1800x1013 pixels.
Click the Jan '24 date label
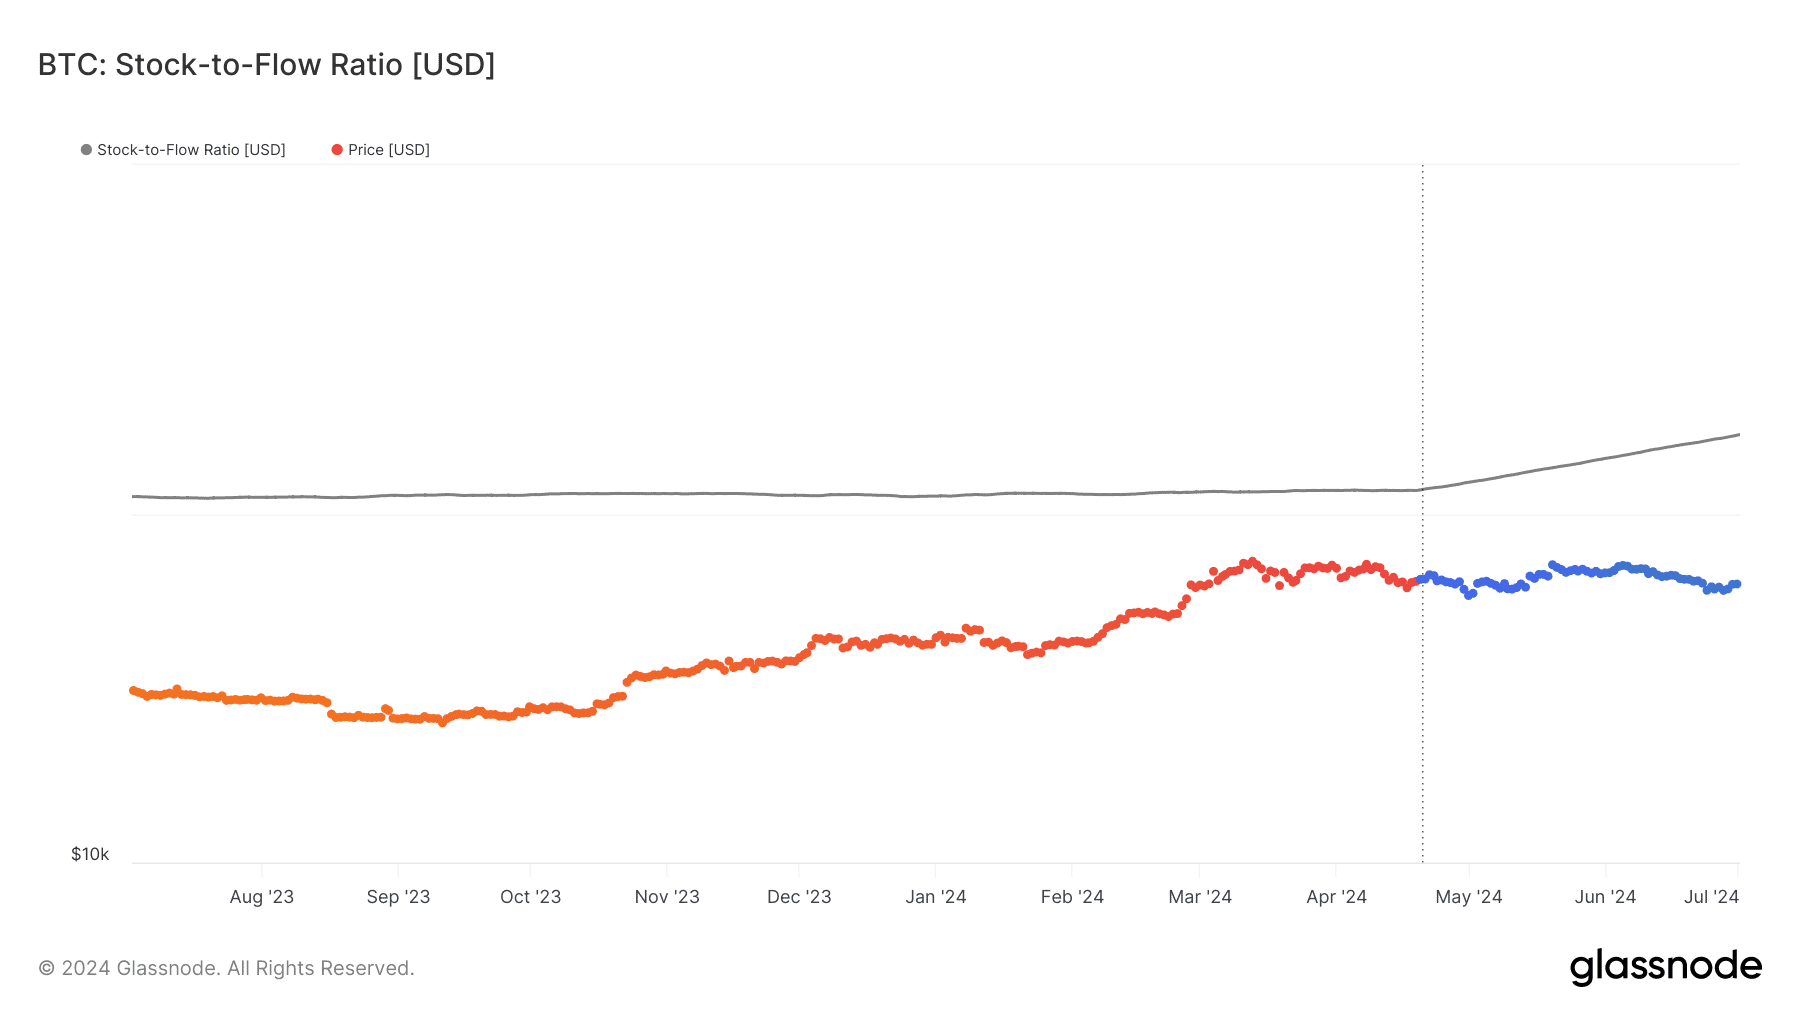click(x=935, y=897)
